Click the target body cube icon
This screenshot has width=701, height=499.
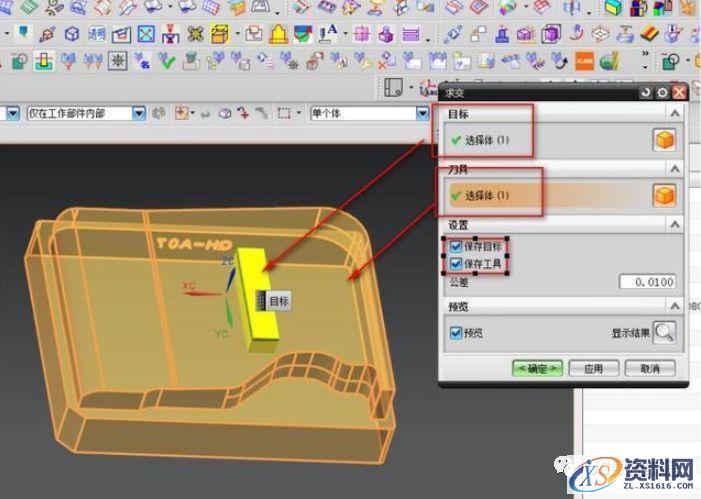click(x=662, y=140)
